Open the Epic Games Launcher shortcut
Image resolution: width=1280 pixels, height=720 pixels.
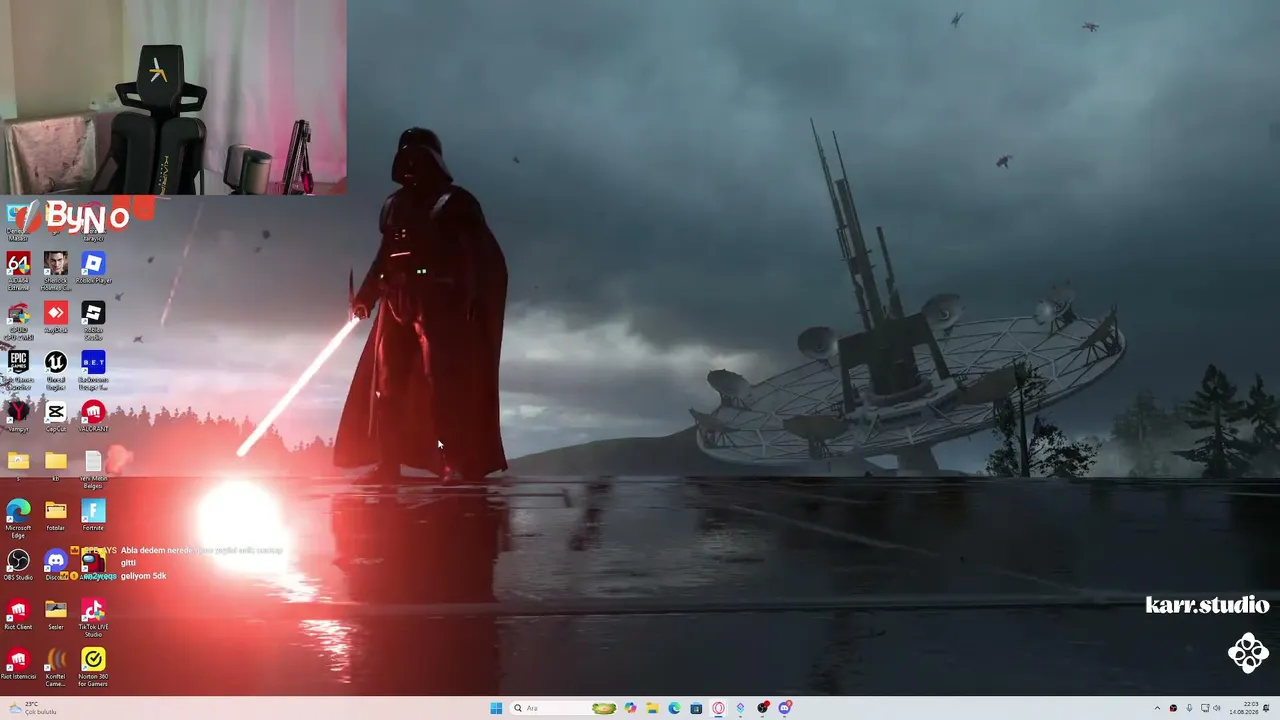(x=18, y=370)
